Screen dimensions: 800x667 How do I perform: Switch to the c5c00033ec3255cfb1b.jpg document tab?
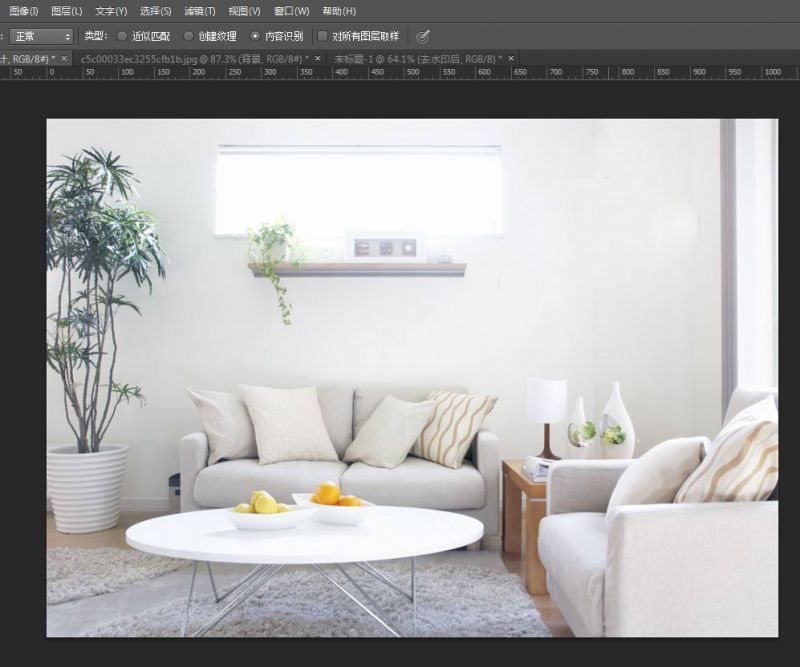(x=190, y=61)
